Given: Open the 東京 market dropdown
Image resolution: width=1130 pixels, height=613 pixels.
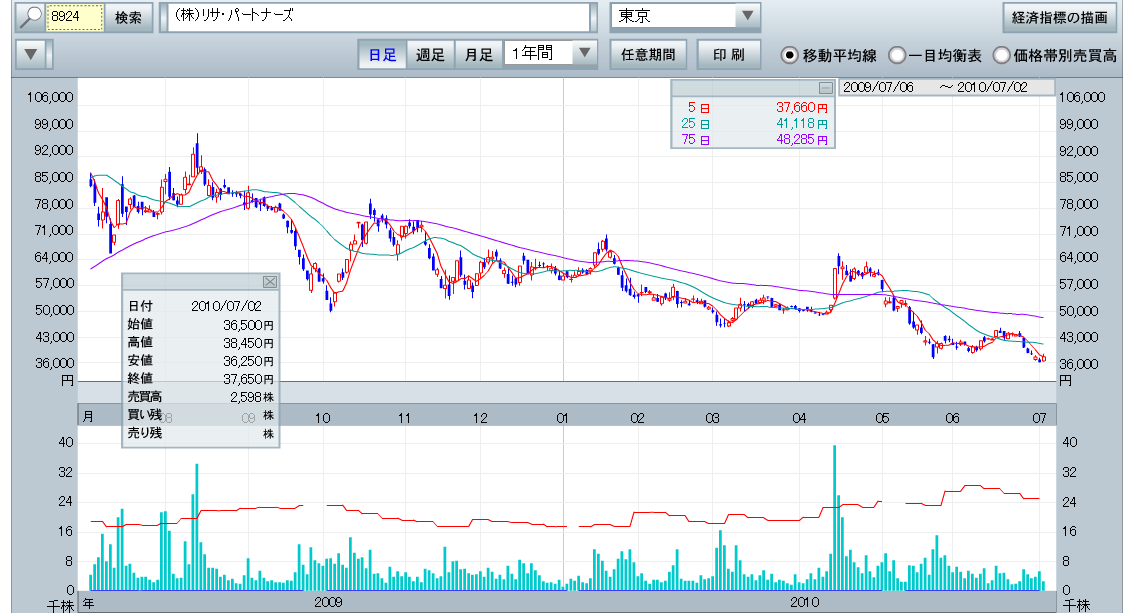Looking at the screenshot, I should pos(685,17).
